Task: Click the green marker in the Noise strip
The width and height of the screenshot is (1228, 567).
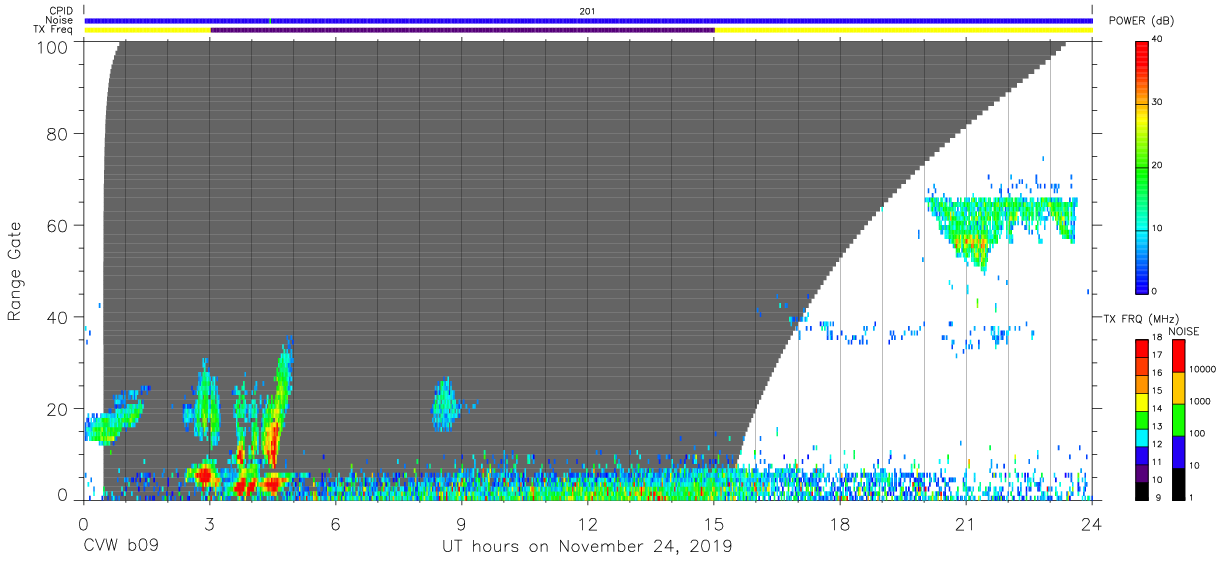Action: [x=270, y=20]
